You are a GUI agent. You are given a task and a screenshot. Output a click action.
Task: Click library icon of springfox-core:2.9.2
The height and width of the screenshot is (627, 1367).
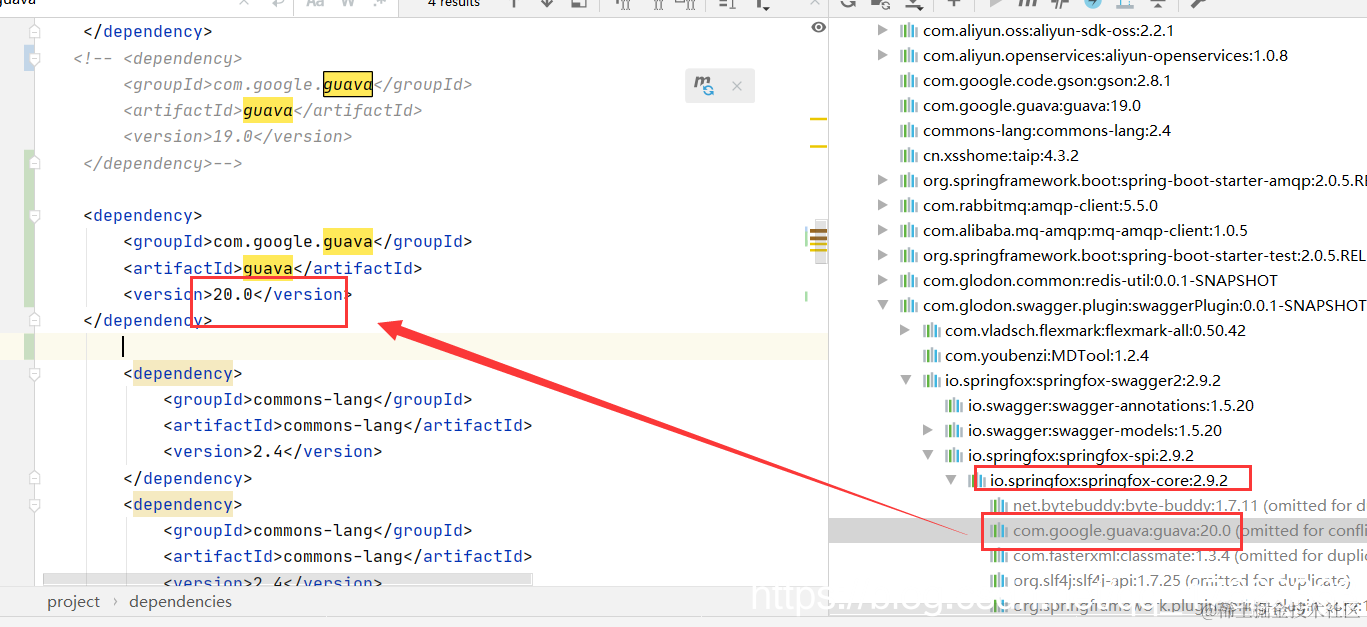(976, 481)
